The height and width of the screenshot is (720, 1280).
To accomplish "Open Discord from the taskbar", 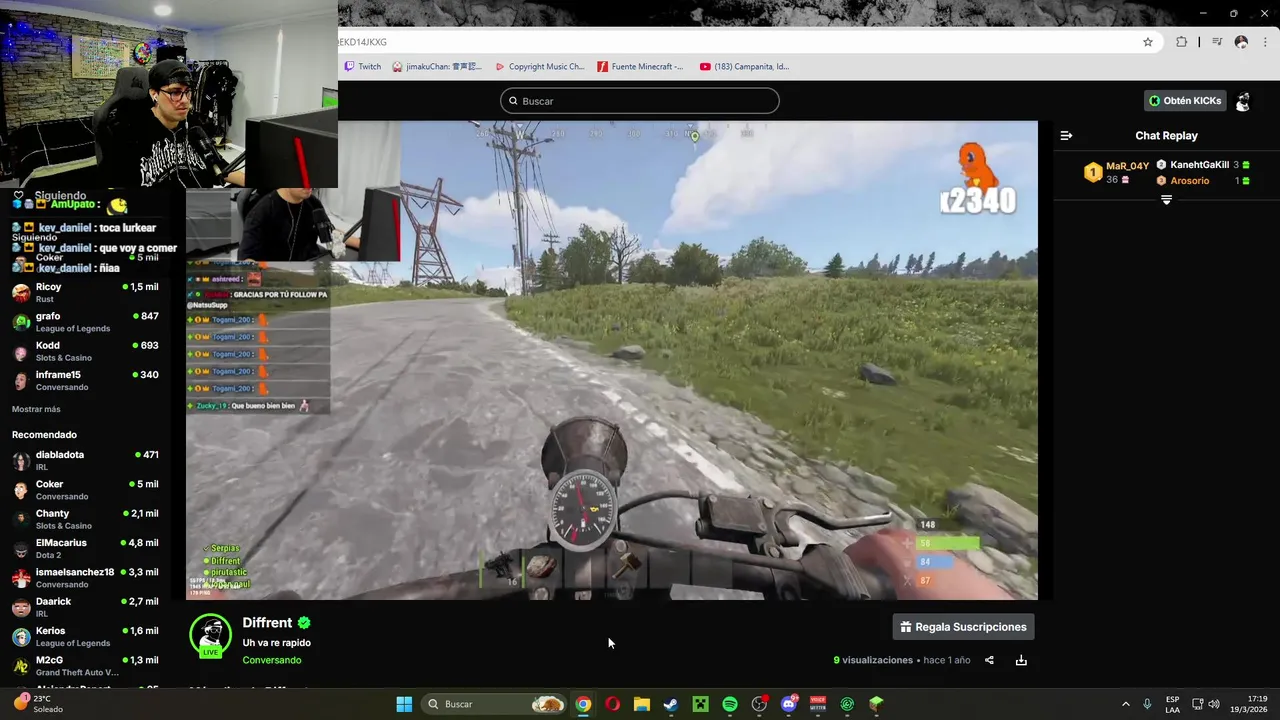I will [789, 704].
